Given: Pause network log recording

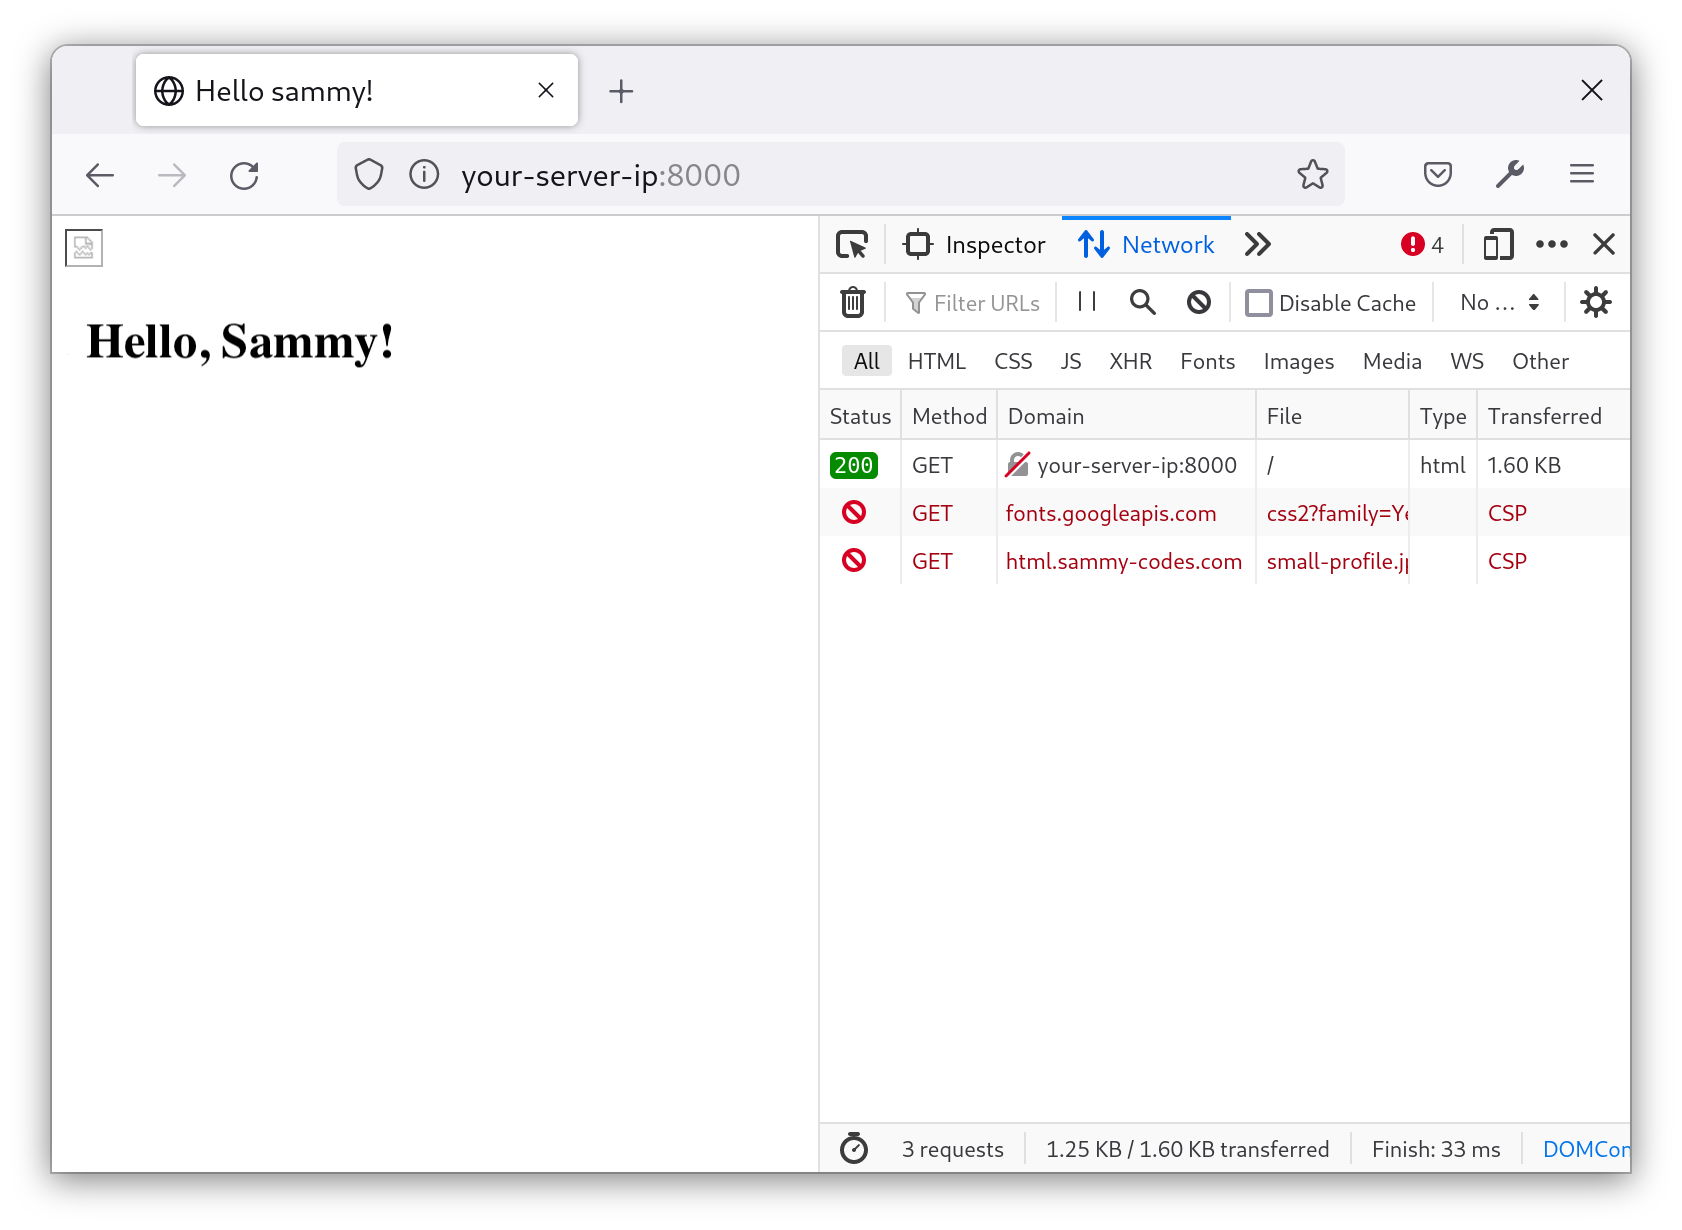Looking at the screenshot, I should coord(1087,302).
